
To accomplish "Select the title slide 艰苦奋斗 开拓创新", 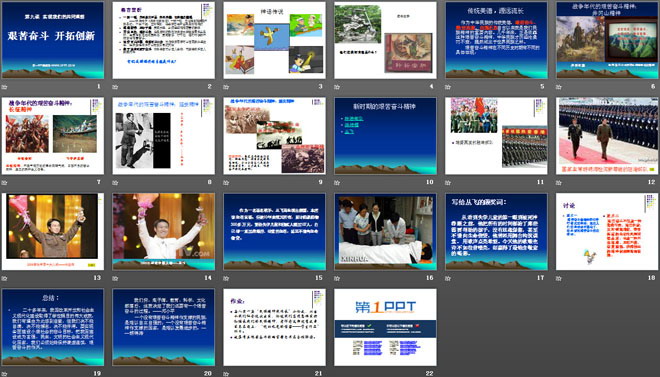I will pyautogui.click(x=53, y=40).
